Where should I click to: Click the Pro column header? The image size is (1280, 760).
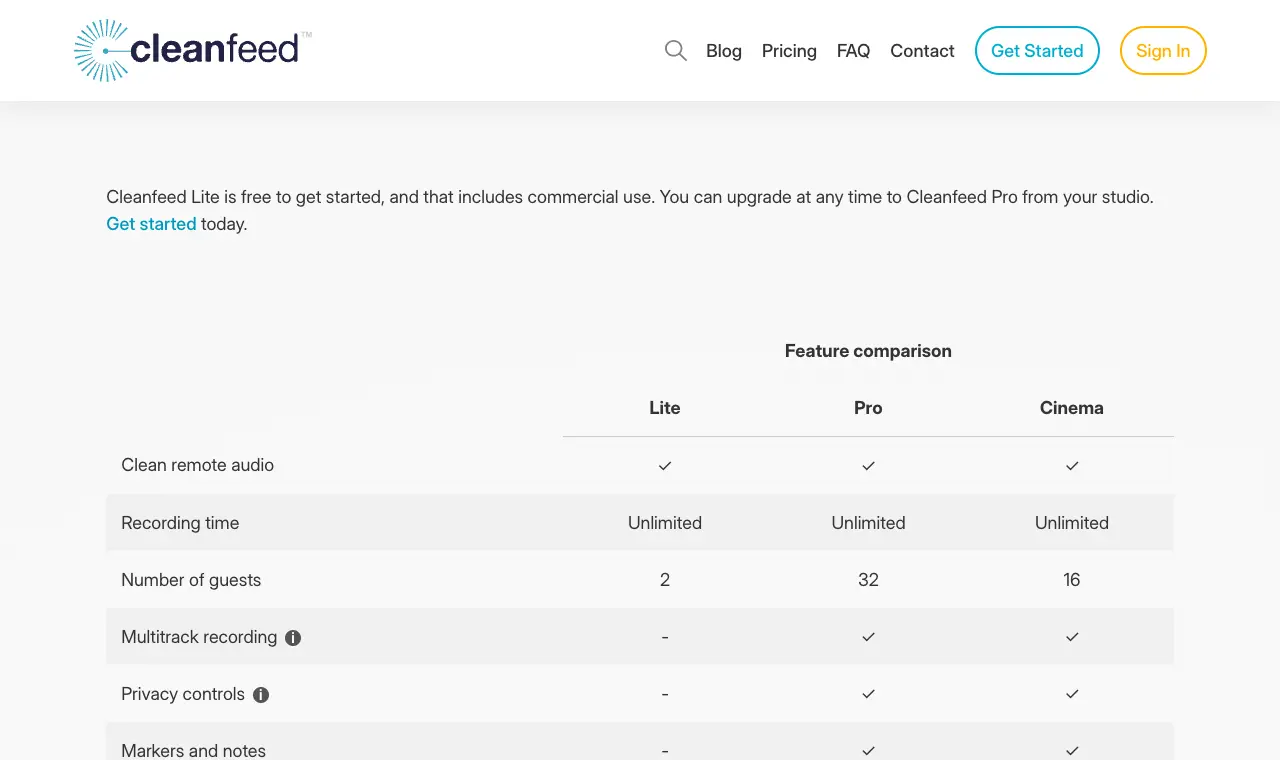(868, 408)
